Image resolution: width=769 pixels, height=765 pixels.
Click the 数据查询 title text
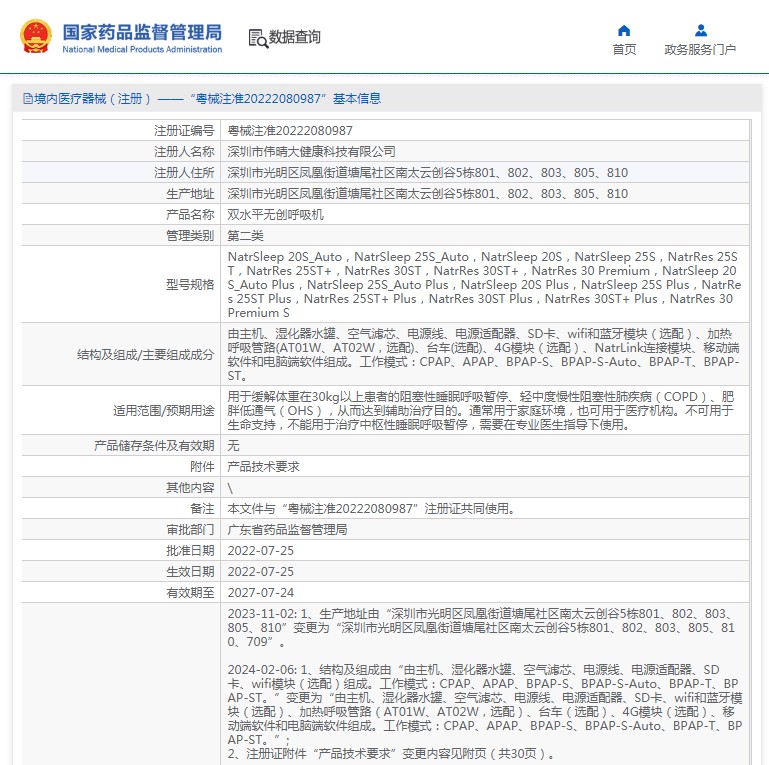[294, 37]
